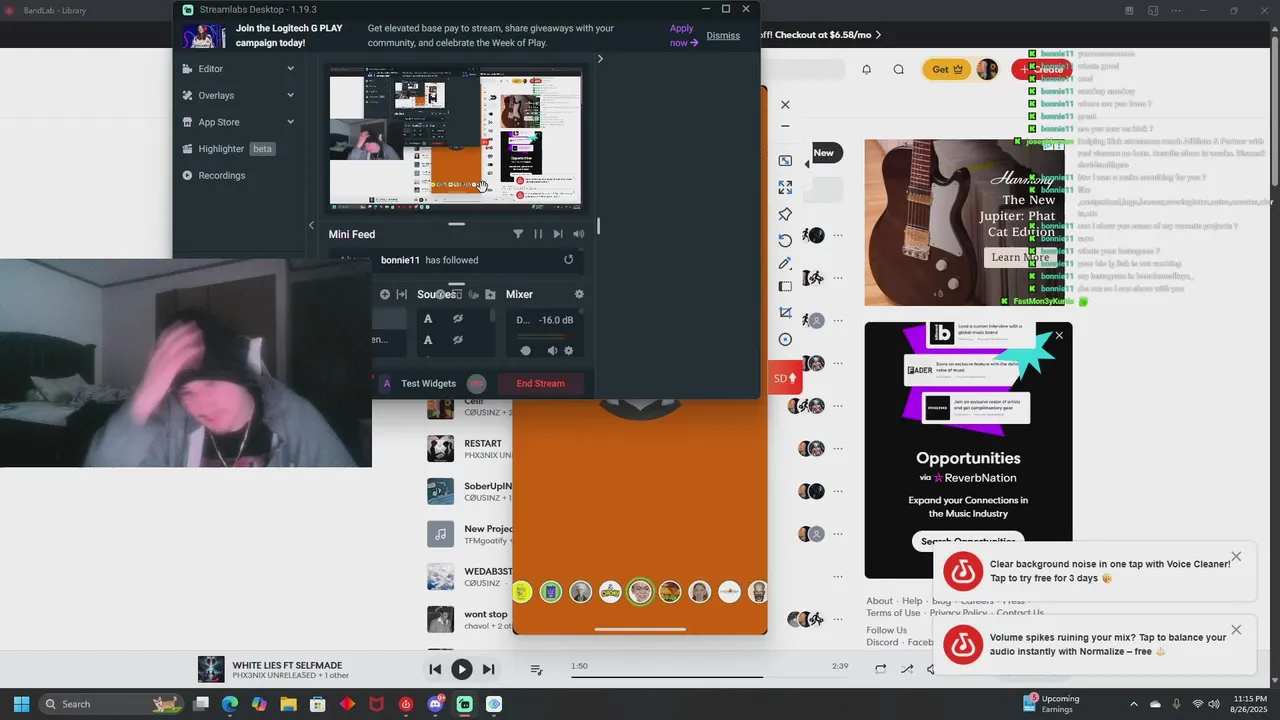The image size is (1280, 720).
Task: Toggle the REC recording button
Action: pyautogui.click(x=477, y=383)
